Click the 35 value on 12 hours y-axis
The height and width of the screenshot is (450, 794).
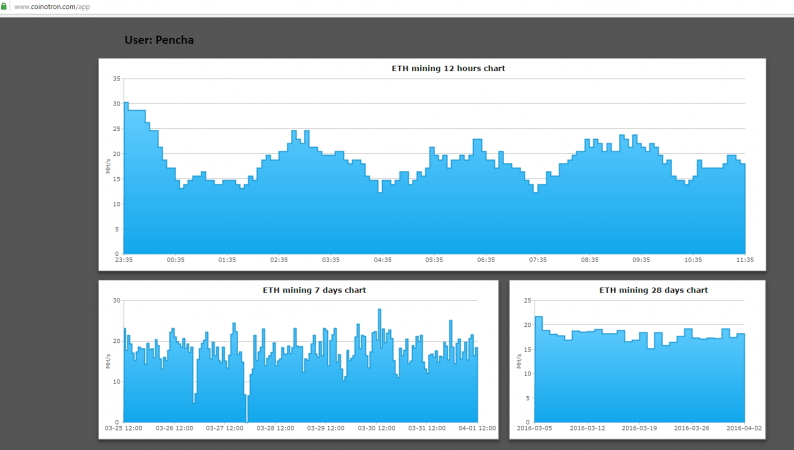tap(116, 78)
